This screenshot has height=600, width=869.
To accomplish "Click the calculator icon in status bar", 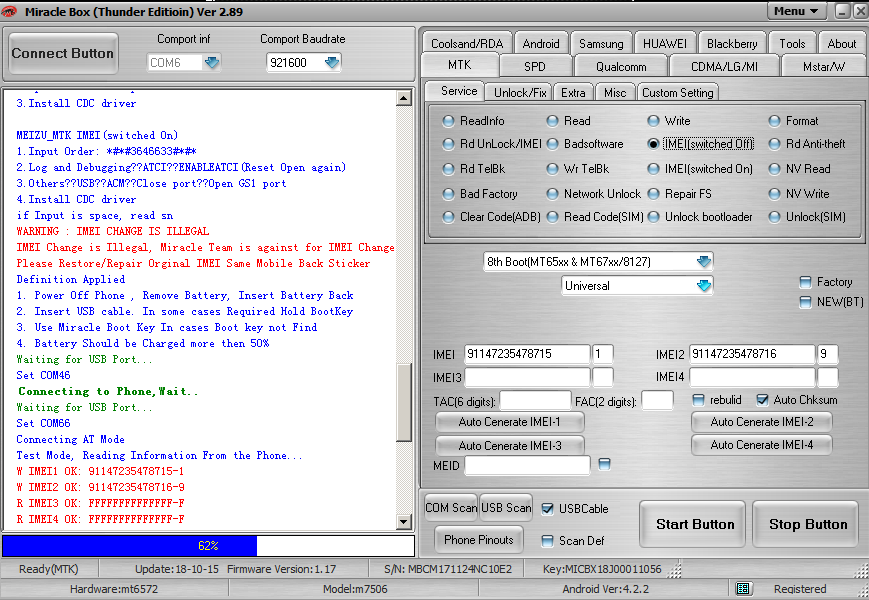I will [x=743, y=588].
